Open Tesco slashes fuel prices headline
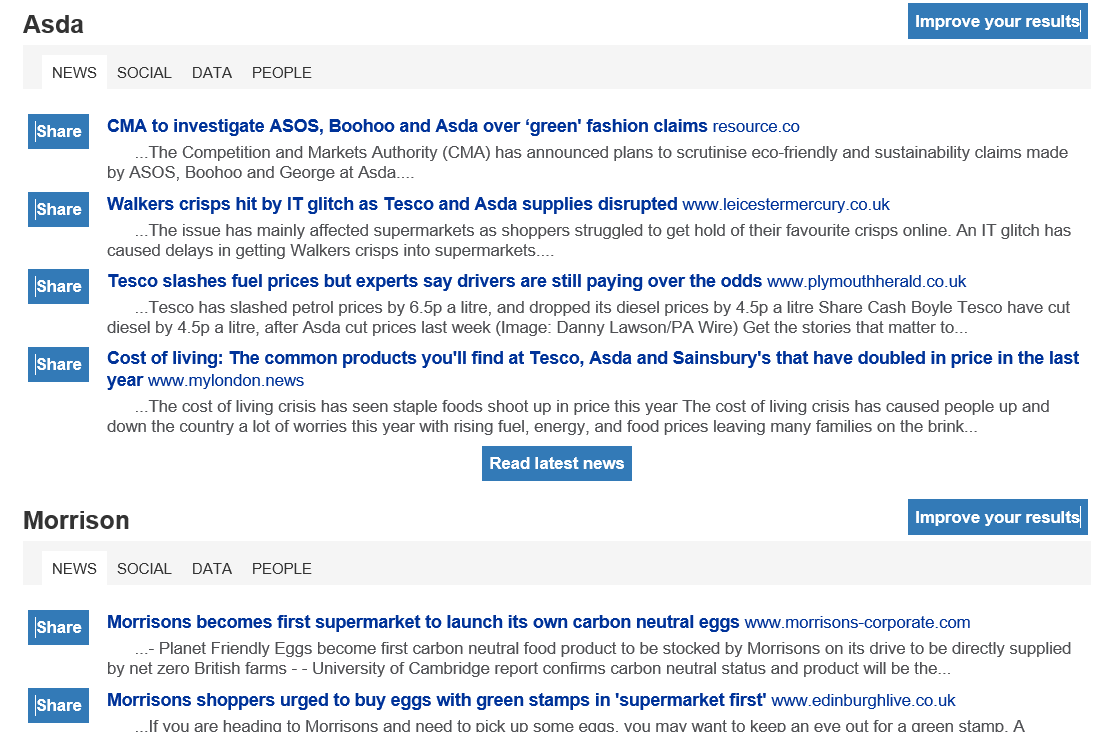Image resolution: width=1102 pixels, height=732 pixels. point(434,281)
